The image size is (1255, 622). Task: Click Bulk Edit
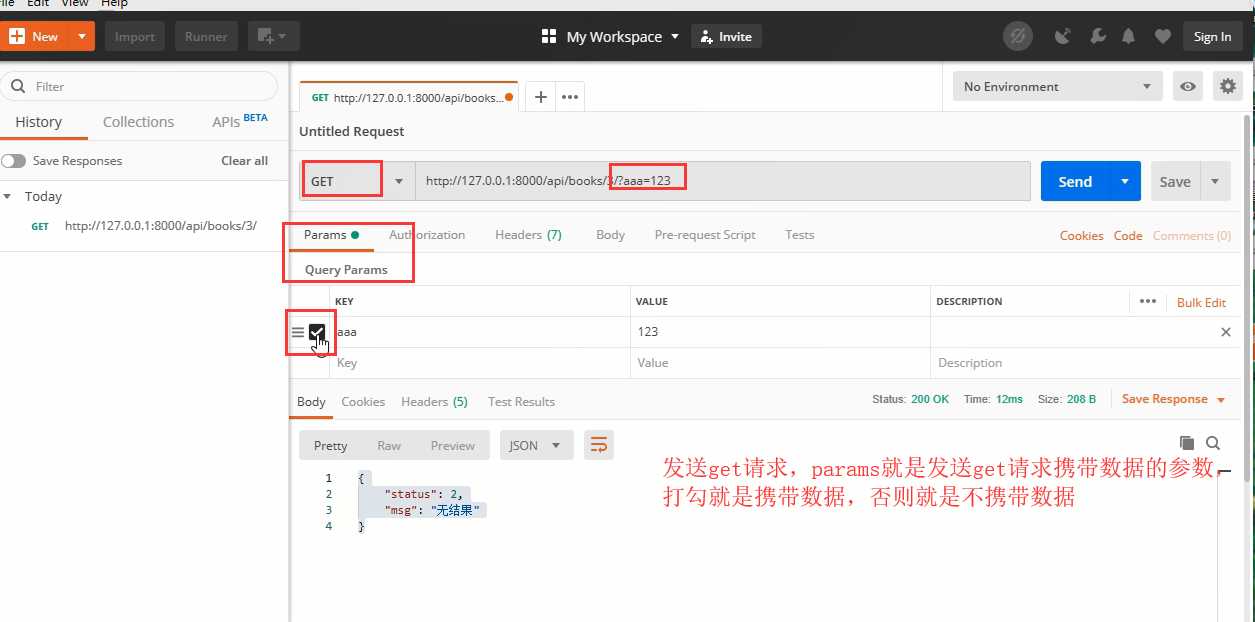(1201, 302)
